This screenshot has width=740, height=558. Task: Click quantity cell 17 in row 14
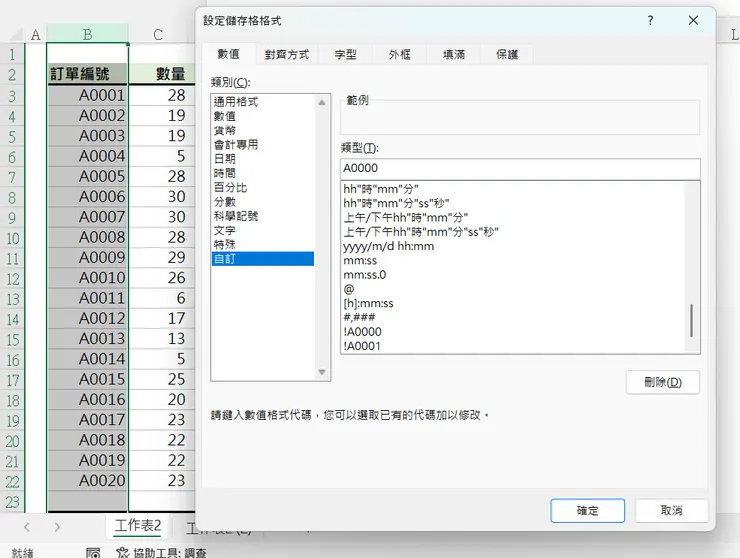coord(162,318)
